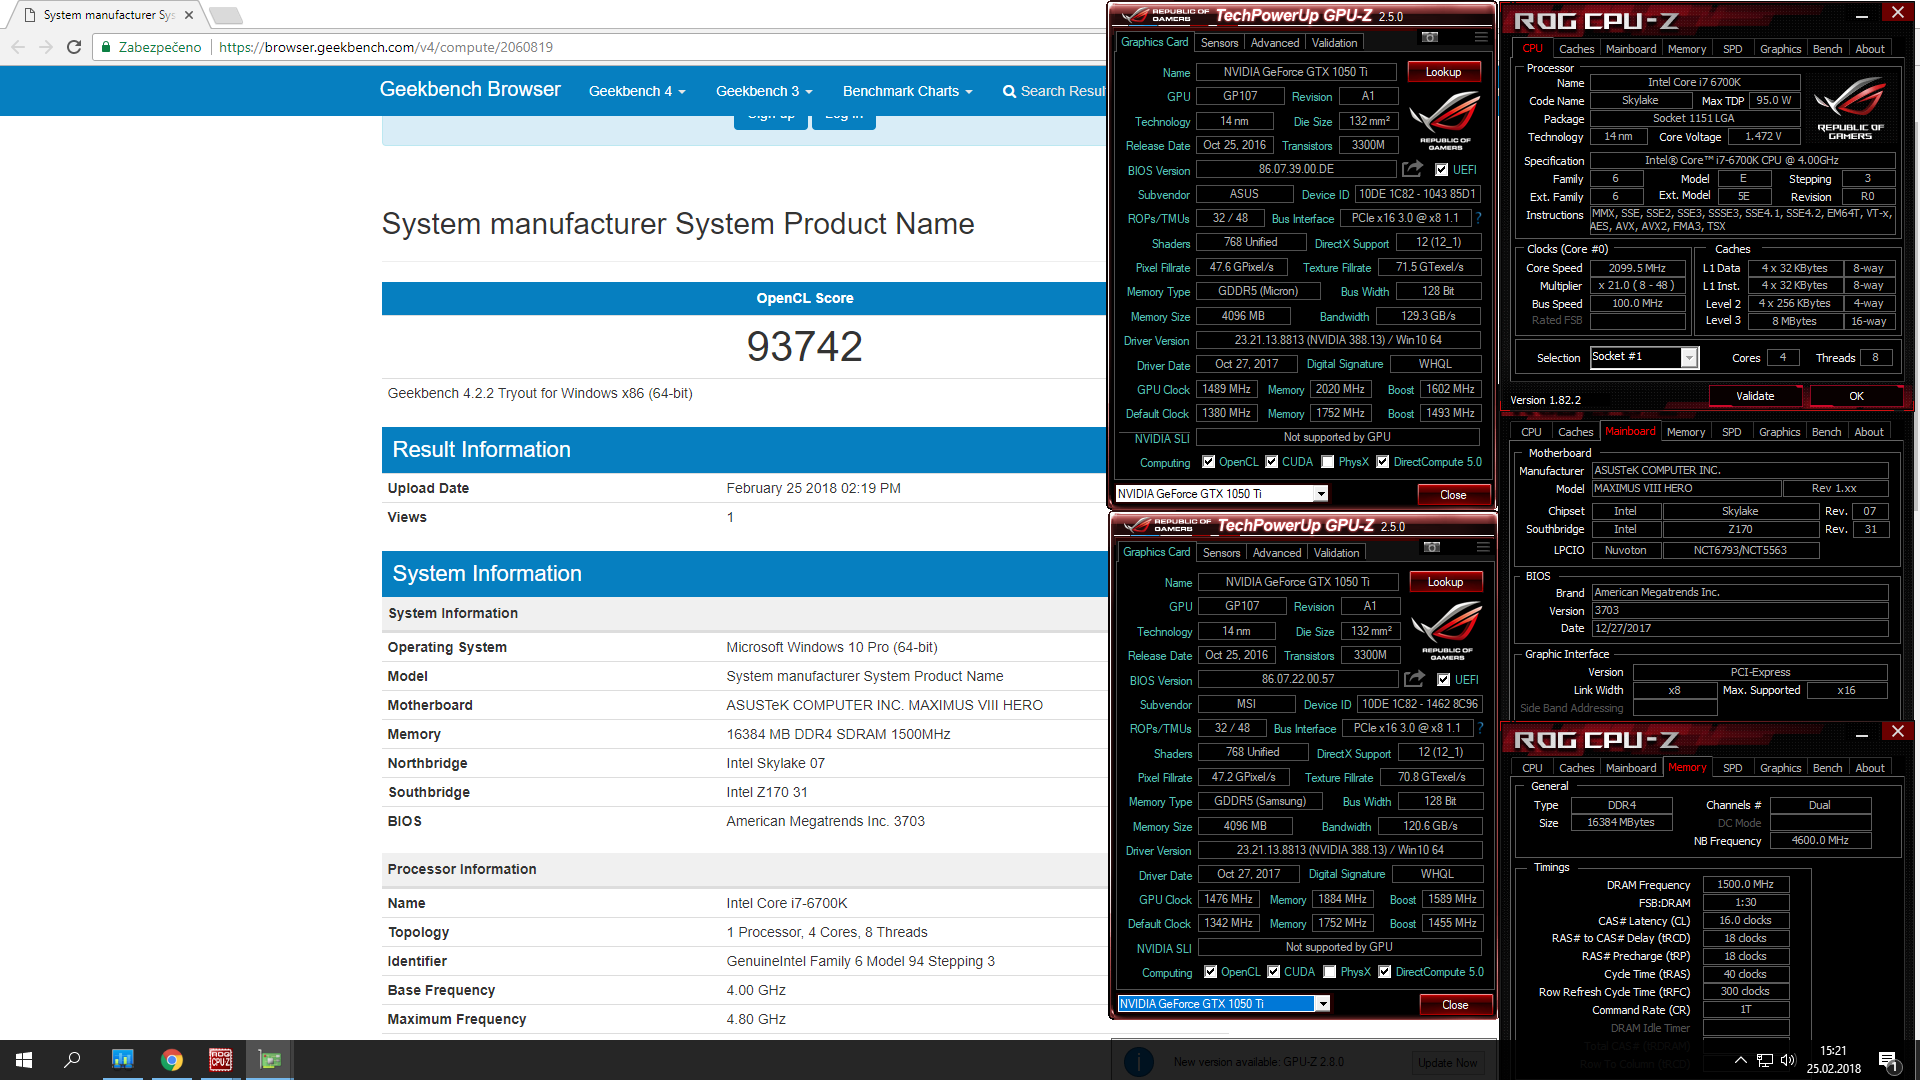Screen dimensions: 1920x1080
Task: Close the System manufacturer browser tab
Action: click(189, 15)
